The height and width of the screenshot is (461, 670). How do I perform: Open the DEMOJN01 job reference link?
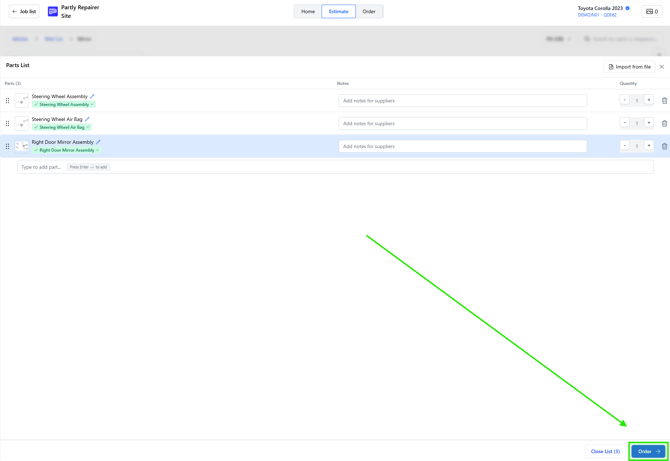pyautogui.click(x=597, y=15)
